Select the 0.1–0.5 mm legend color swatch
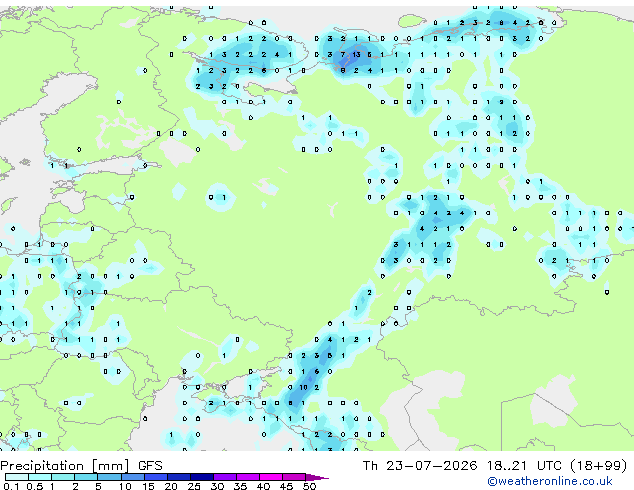Viewport: 634px width, 490px height. click(x=17, y=477)
